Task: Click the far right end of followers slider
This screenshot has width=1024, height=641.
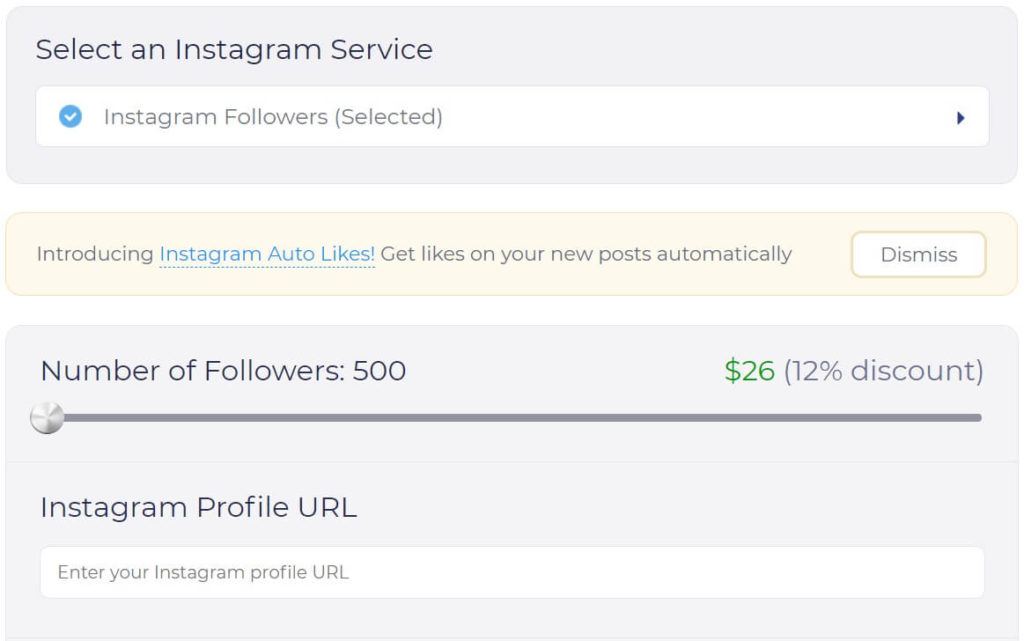Action: pos(978,418)
